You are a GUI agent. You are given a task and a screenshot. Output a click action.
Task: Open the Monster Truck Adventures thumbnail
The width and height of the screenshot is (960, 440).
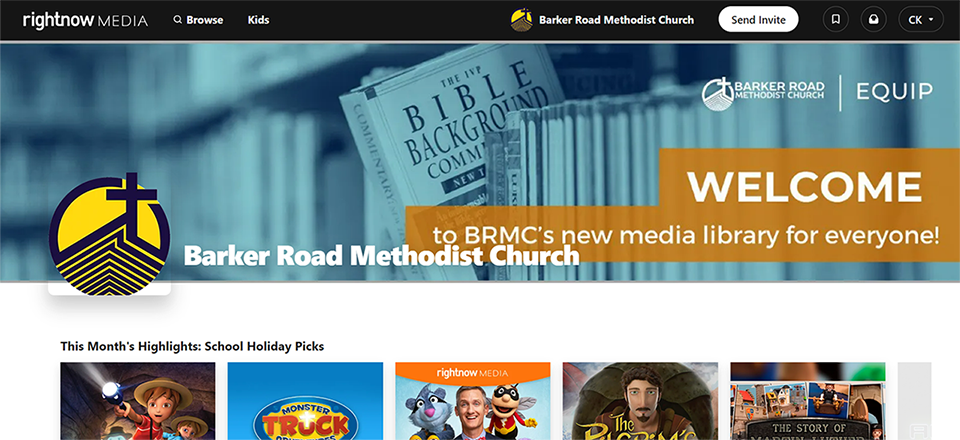tap(305, 401)
